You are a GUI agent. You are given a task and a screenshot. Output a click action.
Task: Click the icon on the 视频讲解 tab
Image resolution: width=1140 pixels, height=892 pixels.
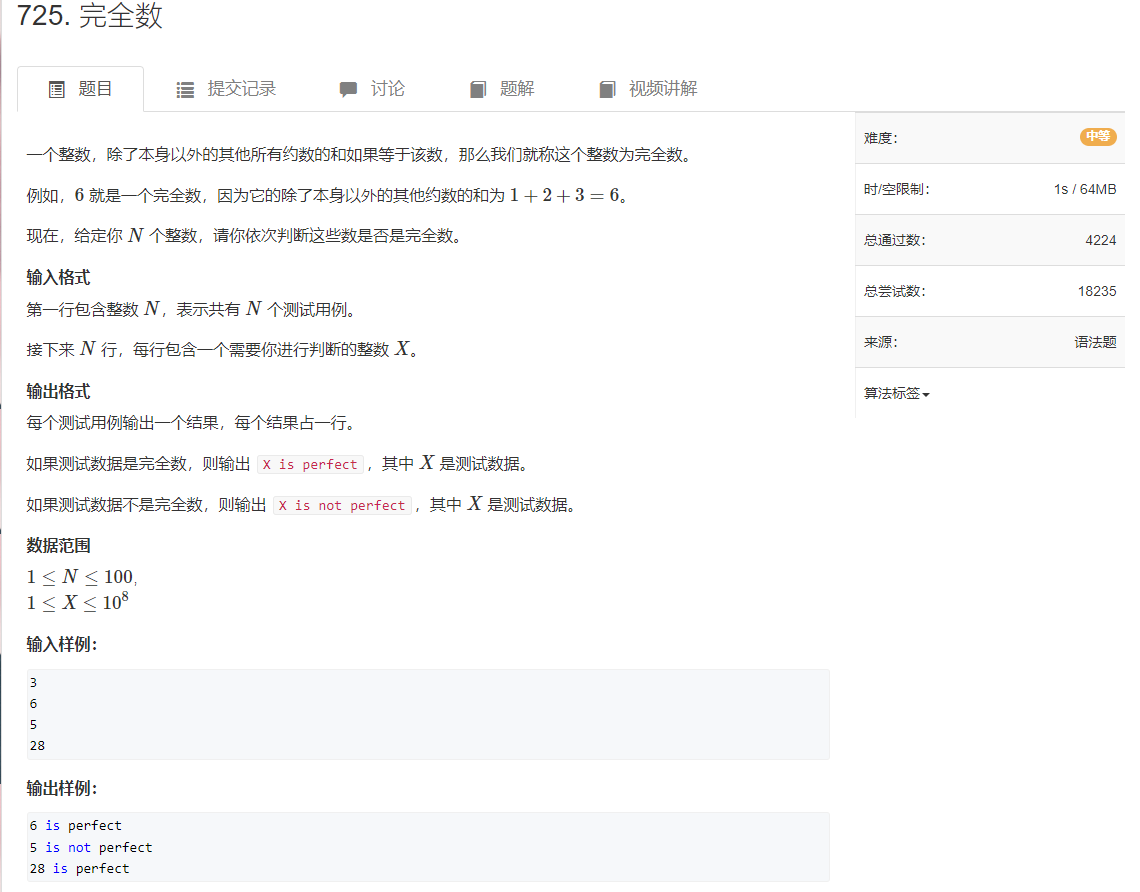pos(607,88)
